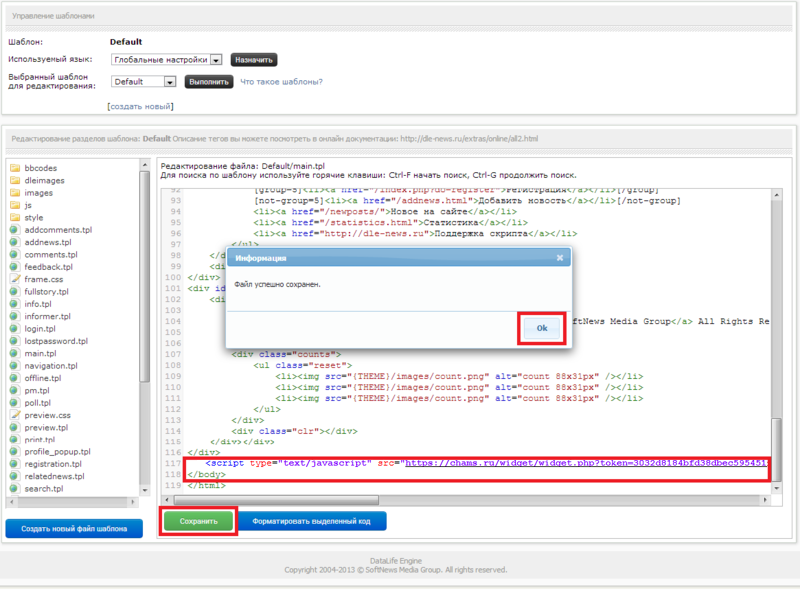Click the main.tpl template file icon
Image resolution: width=800 pixels, height=591 pixels.
pyautogui.click(x=15, y=353)
